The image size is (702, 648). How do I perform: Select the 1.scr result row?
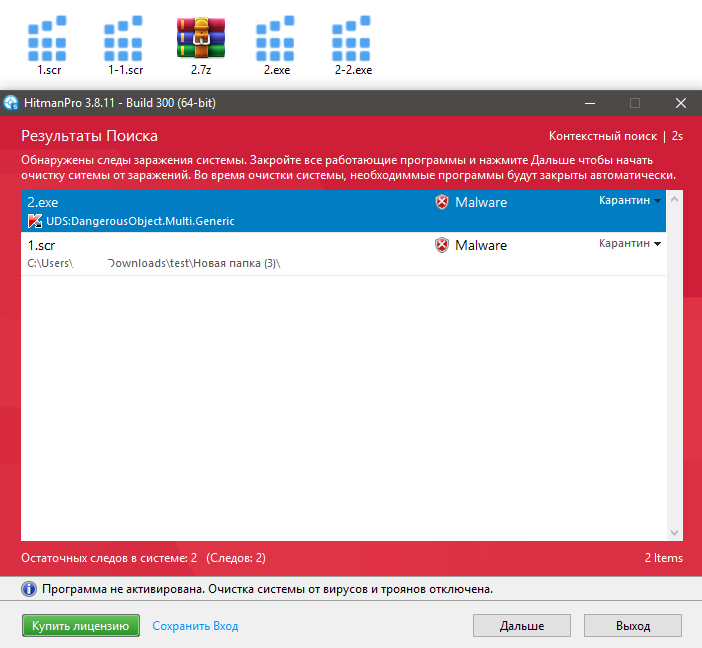(x=343, y=253)
